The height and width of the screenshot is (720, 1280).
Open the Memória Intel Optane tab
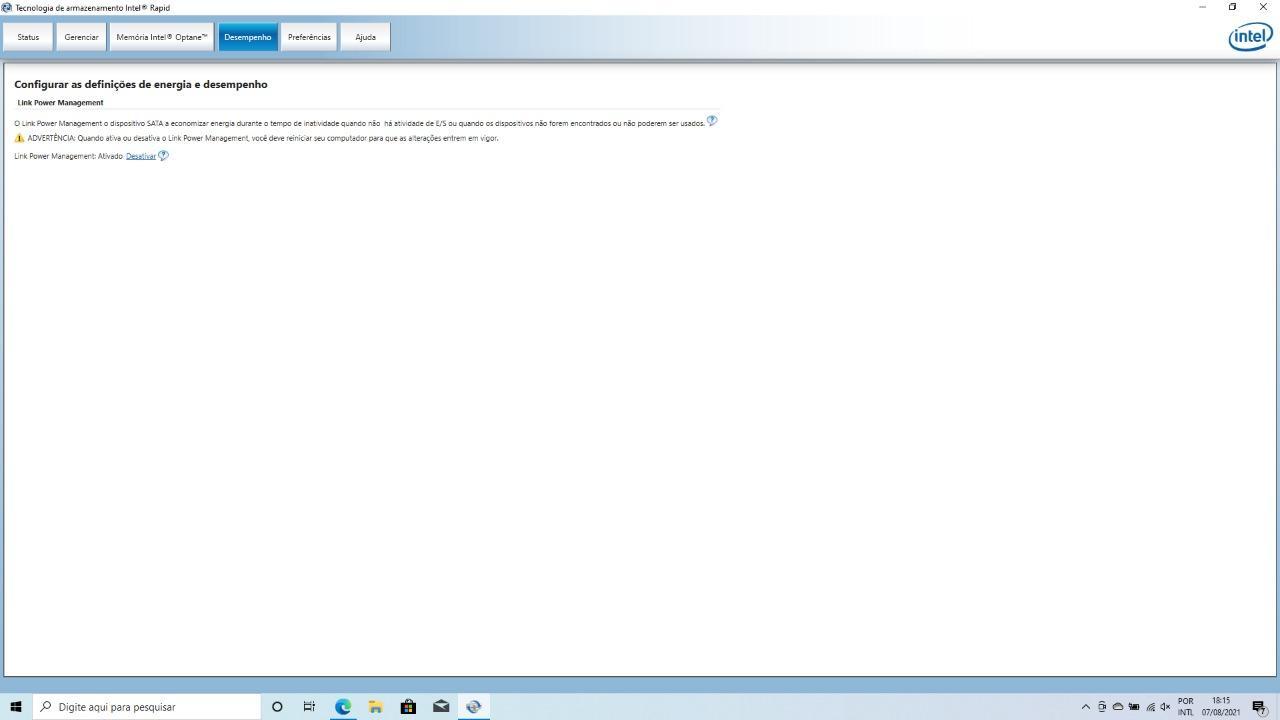(162, 37)
